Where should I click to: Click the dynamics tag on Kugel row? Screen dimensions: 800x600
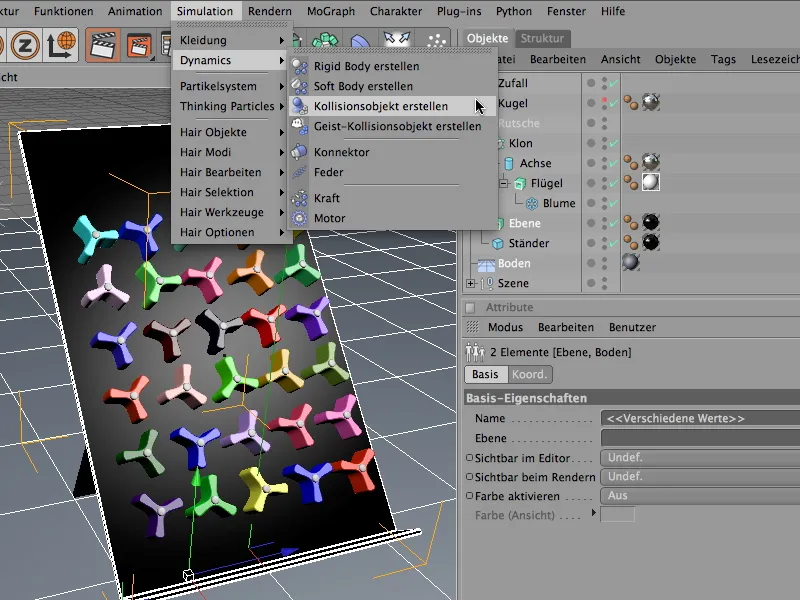point(630,103)
